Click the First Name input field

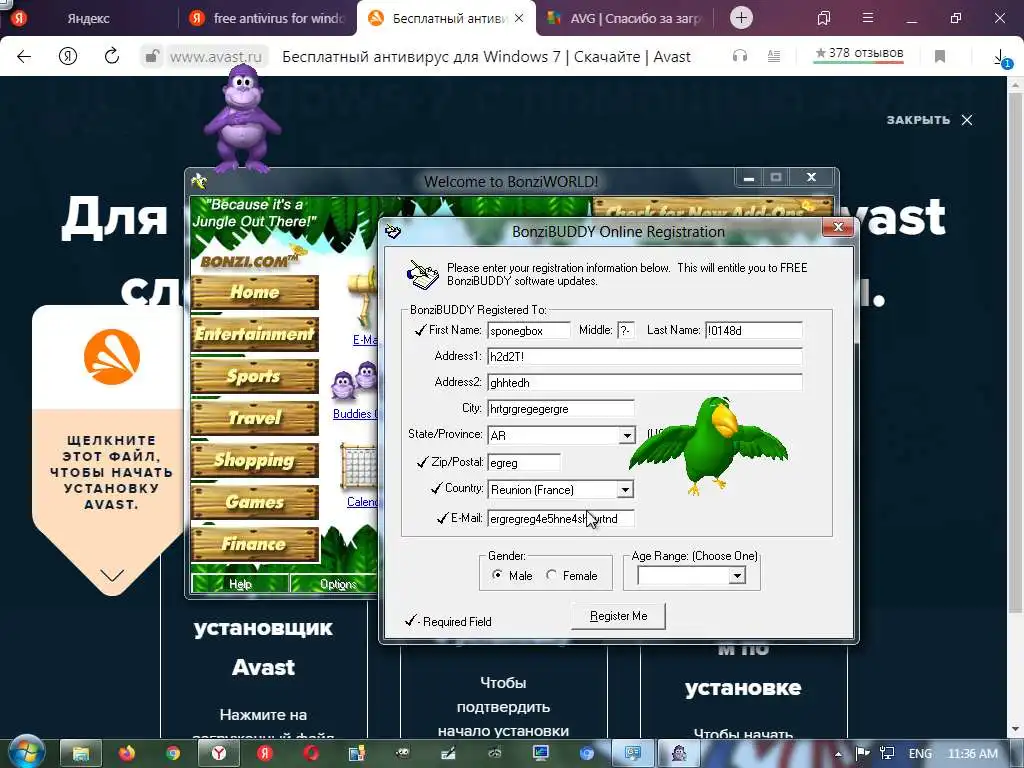(x=529, y=330)
